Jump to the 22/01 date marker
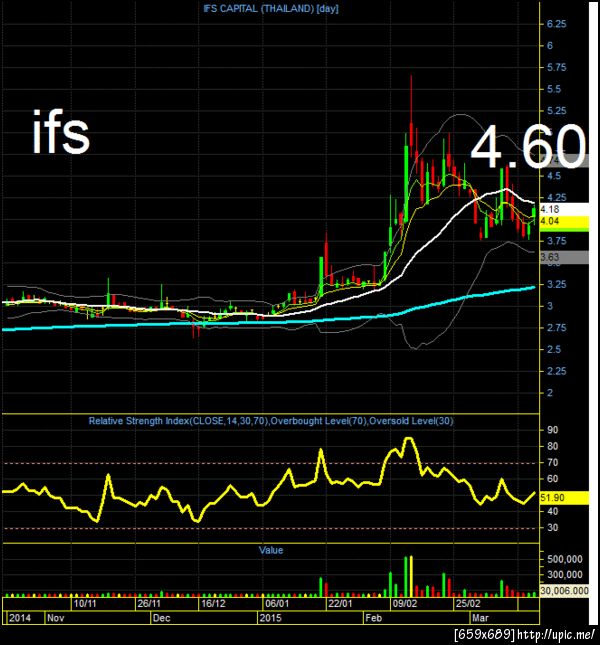The height and width of the screenshot is (645, 600). (x=341, y=604)
